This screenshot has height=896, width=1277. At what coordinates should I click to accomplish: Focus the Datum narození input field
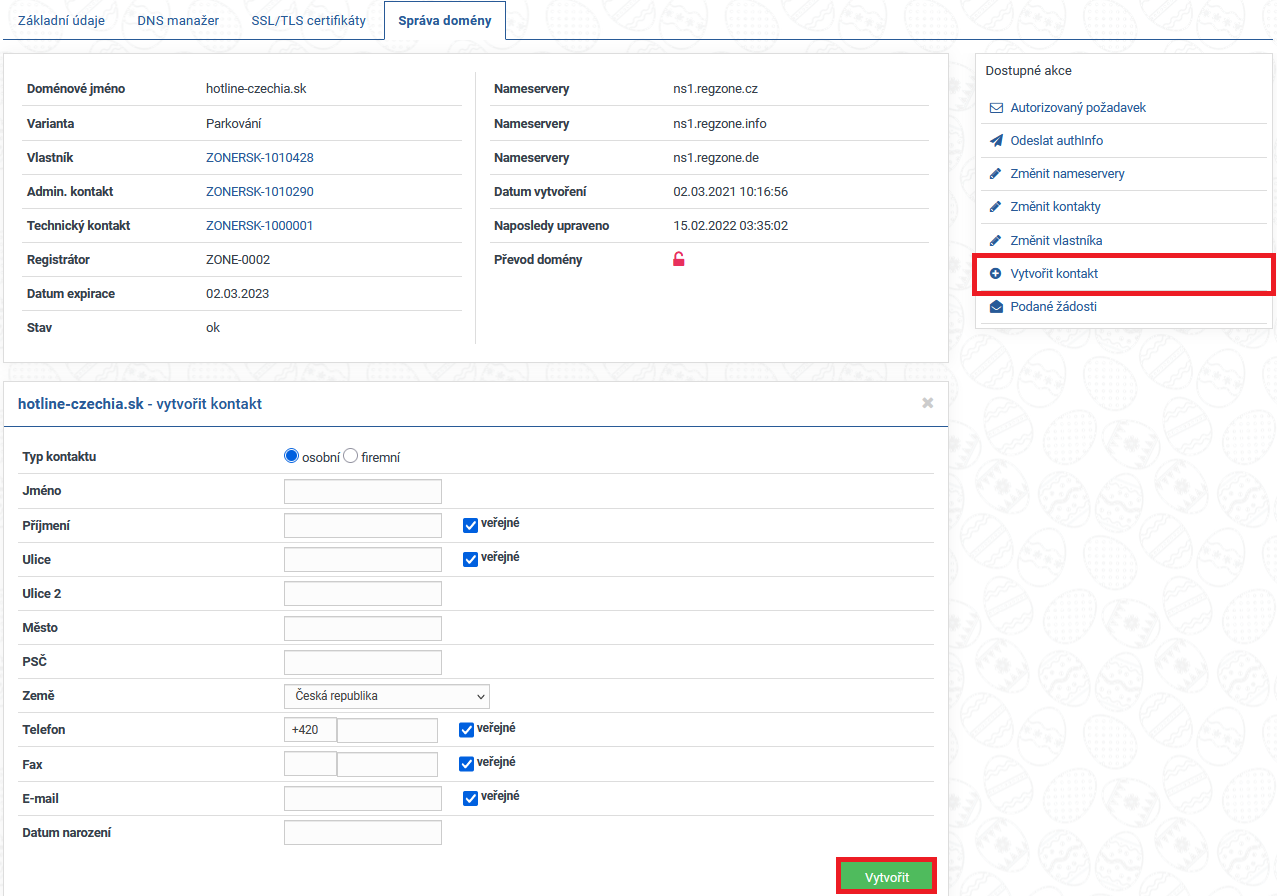point(362,833)
